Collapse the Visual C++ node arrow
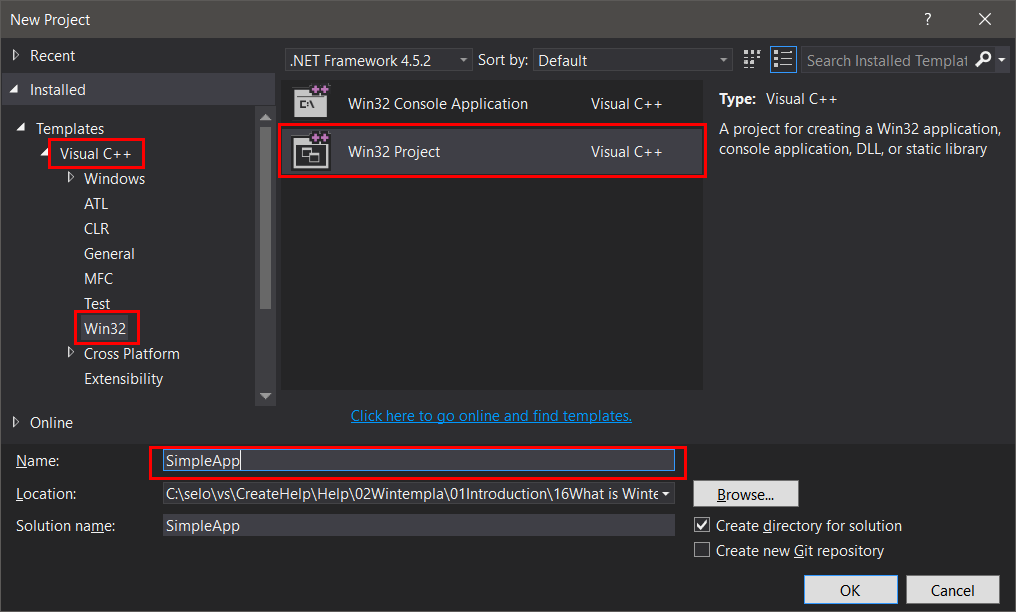The height and width of the screenshot is (612, 1016). click(45, 153)
